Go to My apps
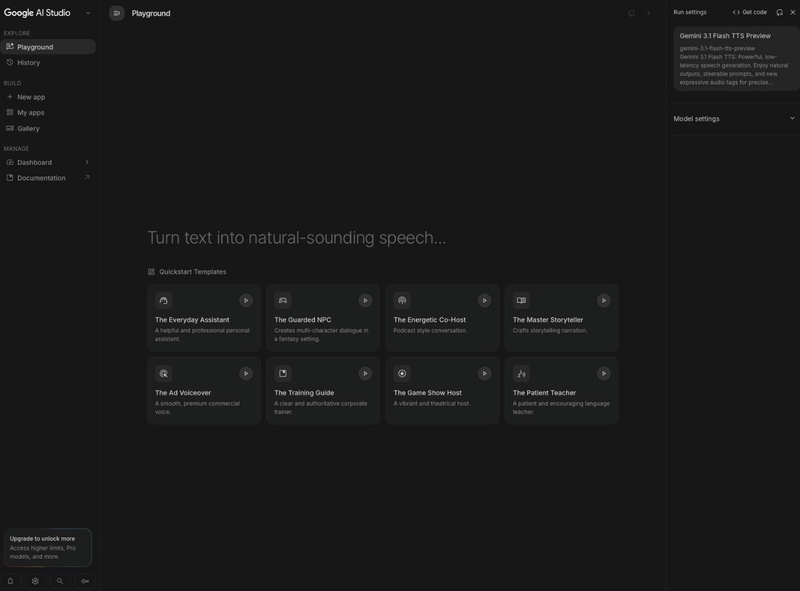The width and height of the screenshot is (800, 591). (x=47, y=112)
